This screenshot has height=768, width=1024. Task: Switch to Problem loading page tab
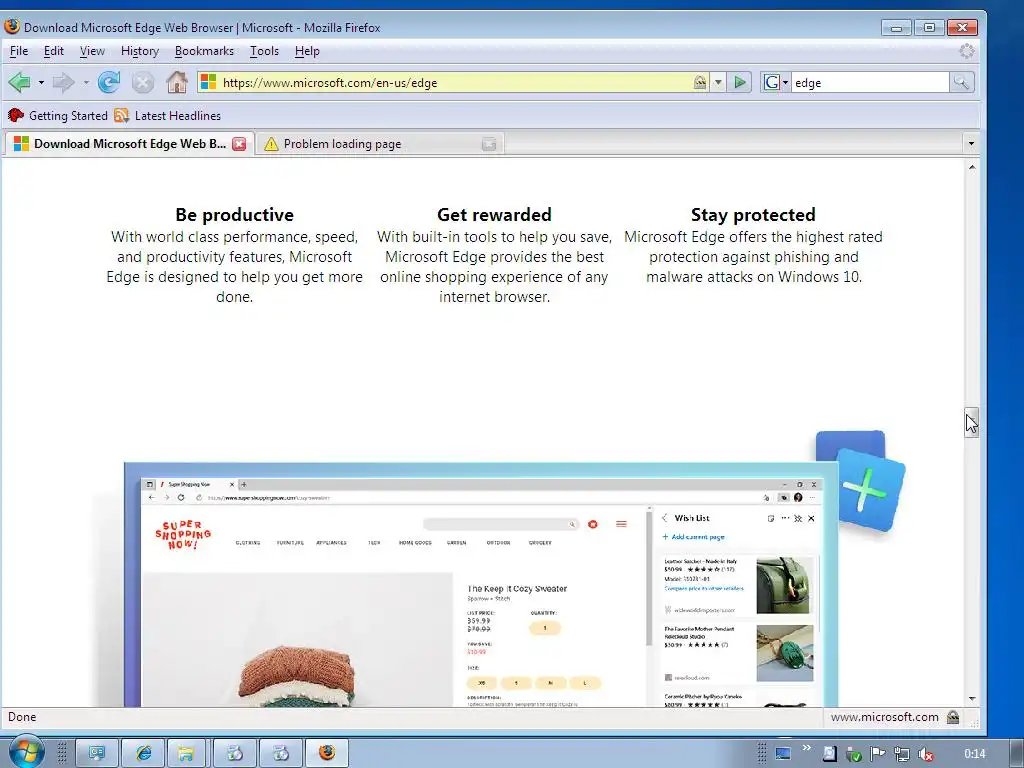[x=379, y=144]
